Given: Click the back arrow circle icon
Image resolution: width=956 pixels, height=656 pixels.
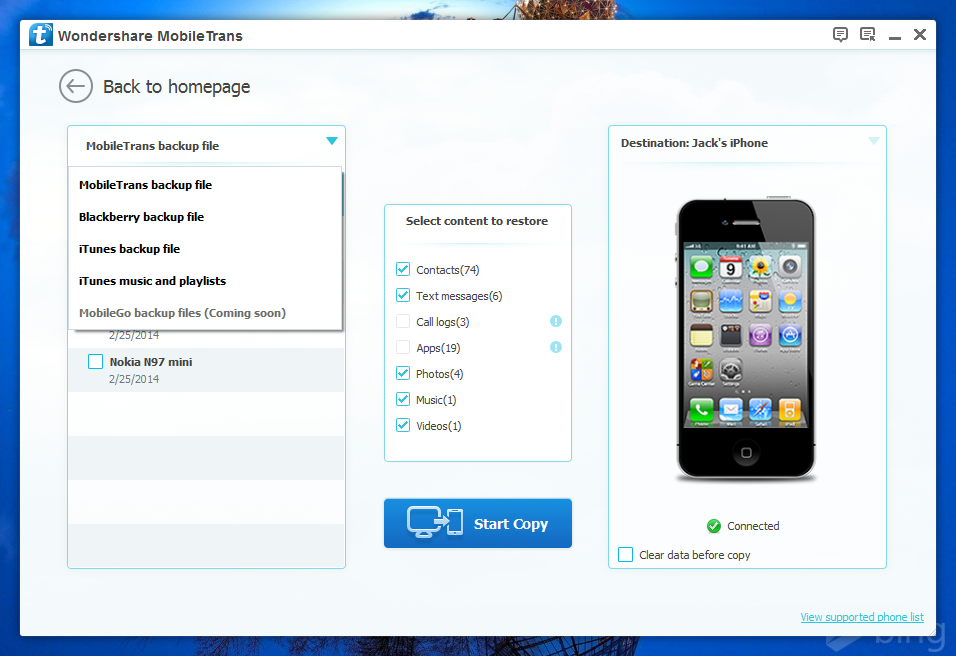Looking at the screenshot, I should 76,86.
